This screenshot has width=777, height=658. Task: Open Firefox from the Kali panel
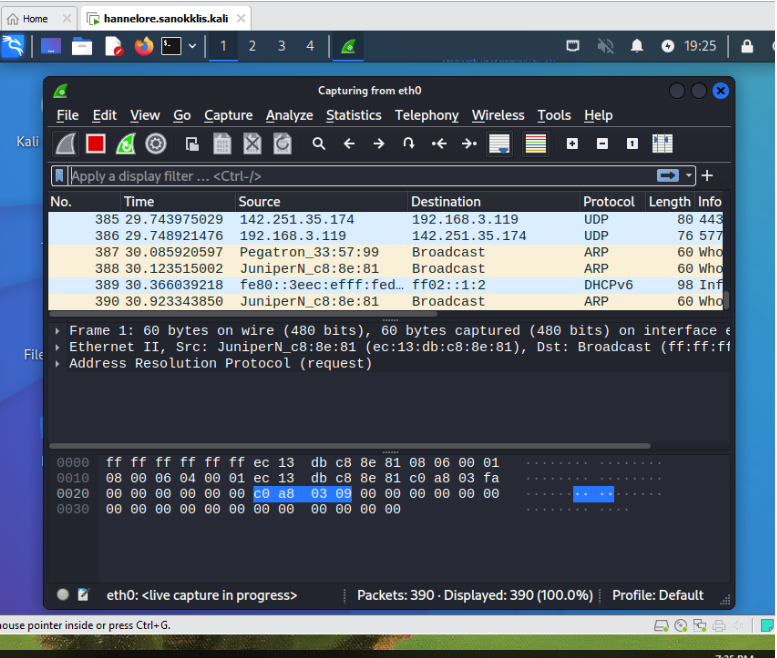[x=144, y=47]
